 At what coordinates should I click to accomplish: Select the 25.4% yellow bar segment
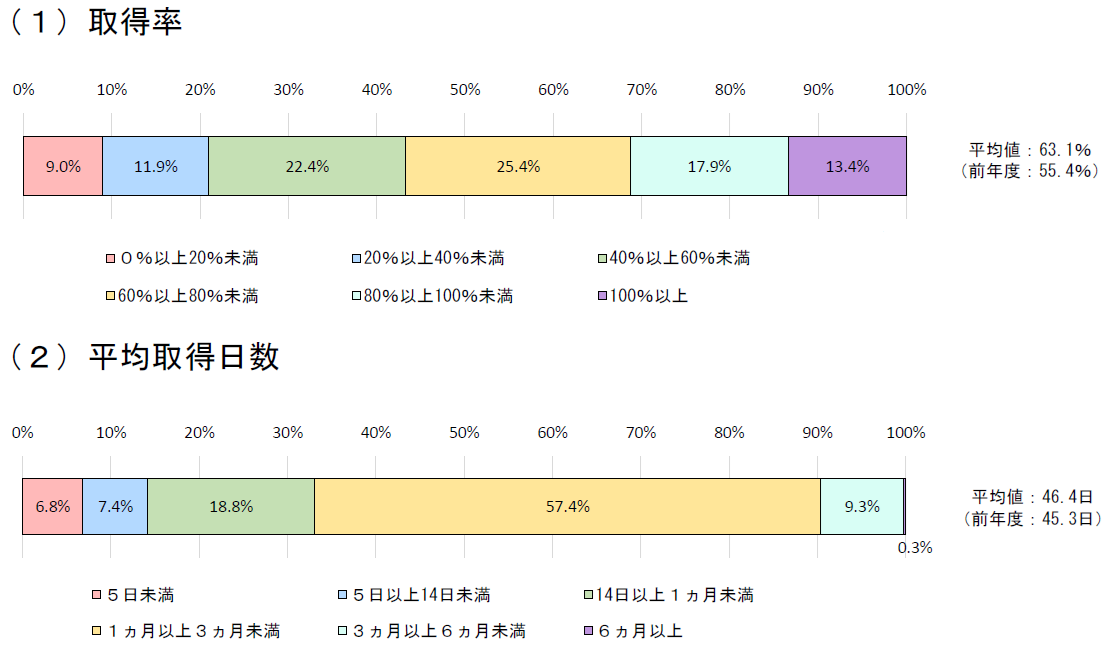tap(518, 166)
